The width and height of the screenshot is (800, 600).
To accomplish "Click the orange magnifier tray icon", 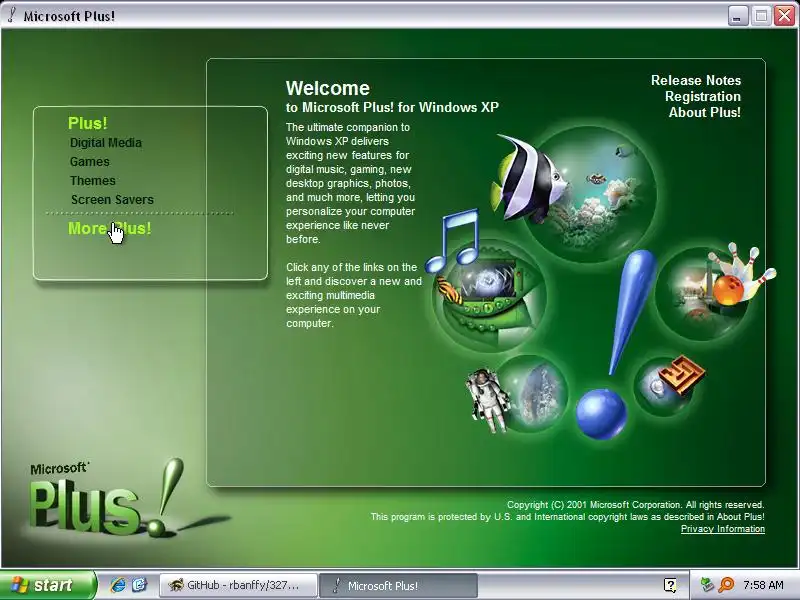I will coord(726,585).
